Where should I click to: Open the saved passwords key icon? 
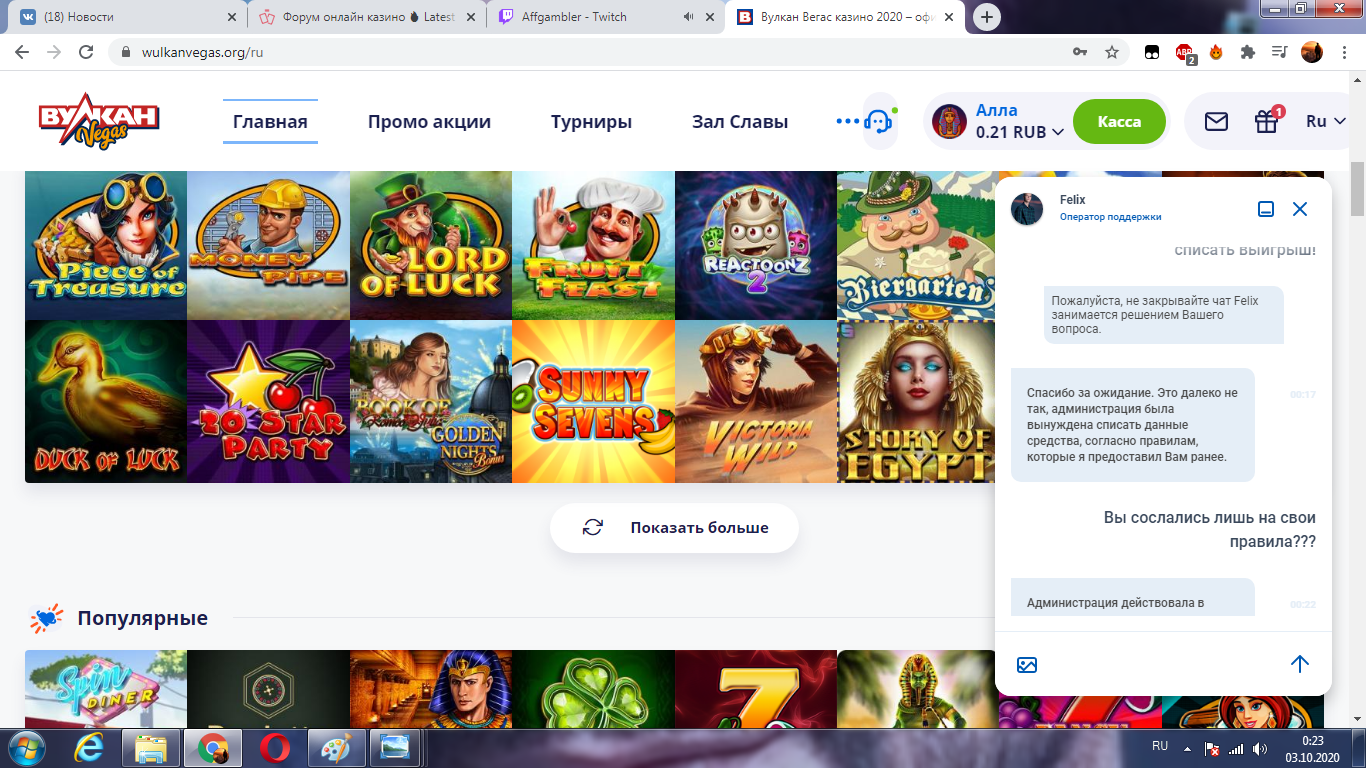click(x=1080, y=52)
